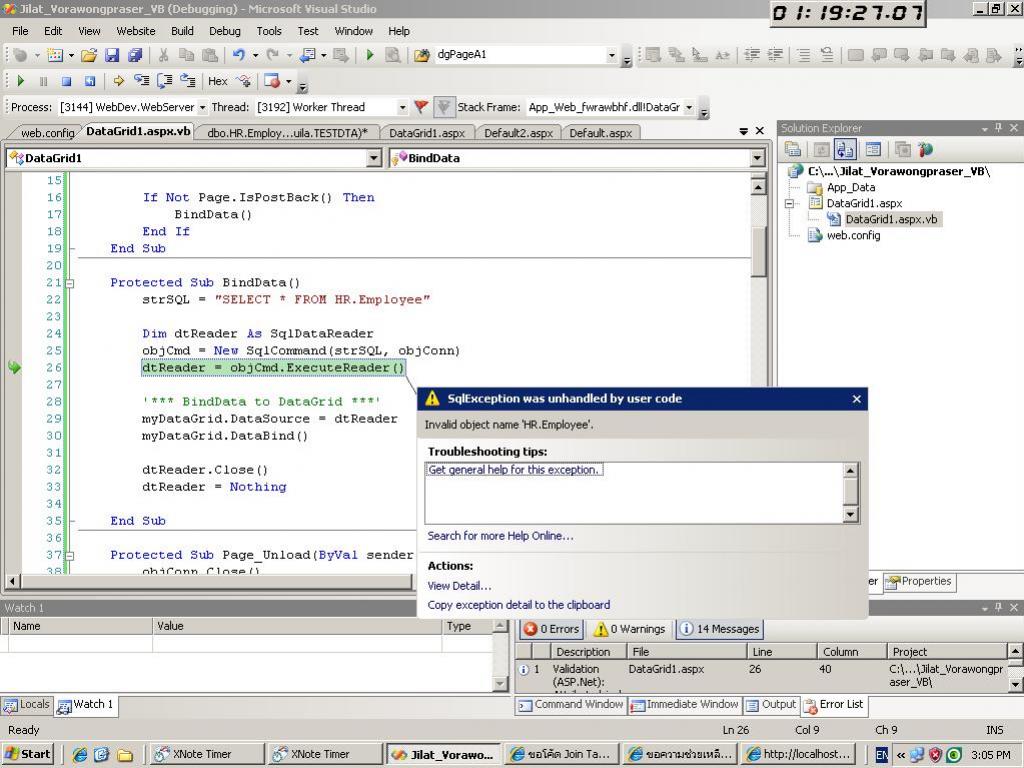The width and height of the screenshot is (1024, 768).
Task: Open the Website menu
Action: 136,31
